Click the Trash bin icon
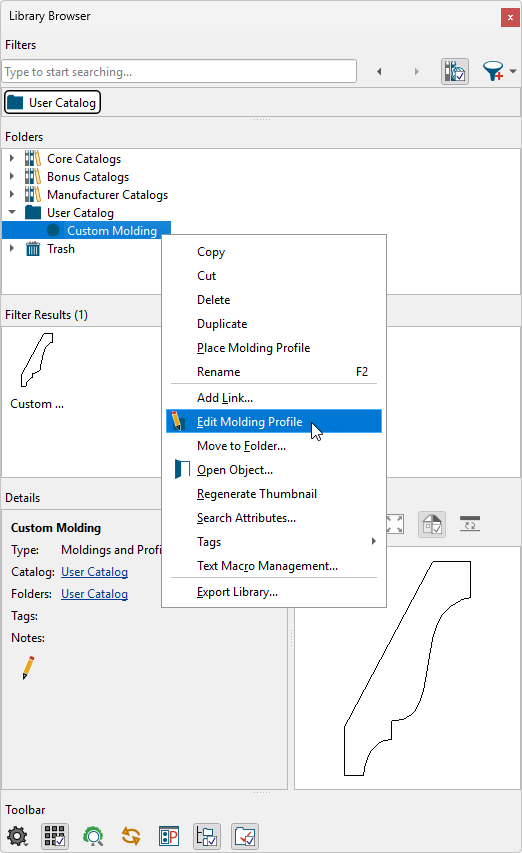The height and width of the screenshot is (853, 522). tap(33, 249)
